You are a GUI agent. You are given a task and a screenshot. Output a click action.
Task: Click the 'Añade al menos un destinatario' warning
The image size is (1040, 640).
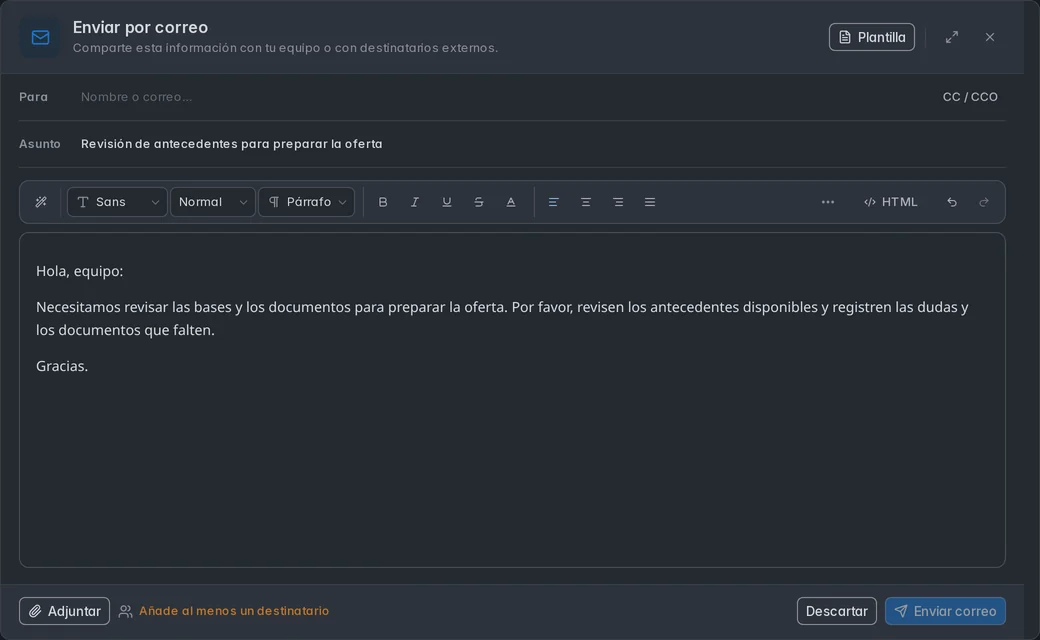click(x=233, y=611)
